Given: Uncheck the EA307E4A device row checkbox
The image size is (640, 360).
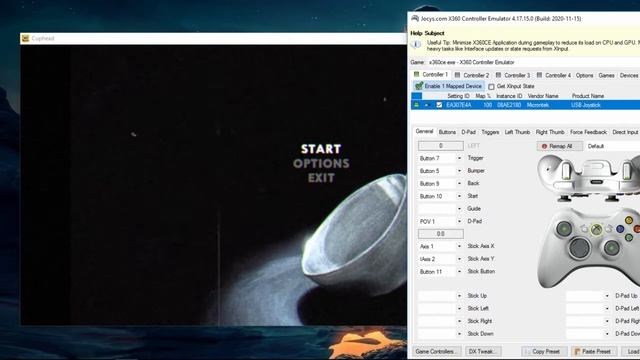Looking at the screenshot, I should tap(439, 105).
